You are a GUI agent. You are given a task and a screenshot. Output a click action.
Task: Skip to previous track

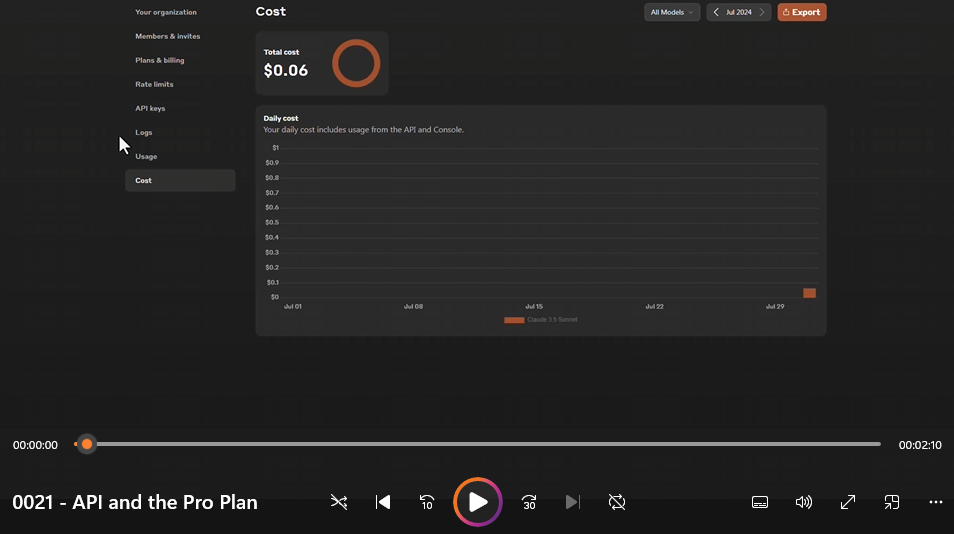coord(383,502)
